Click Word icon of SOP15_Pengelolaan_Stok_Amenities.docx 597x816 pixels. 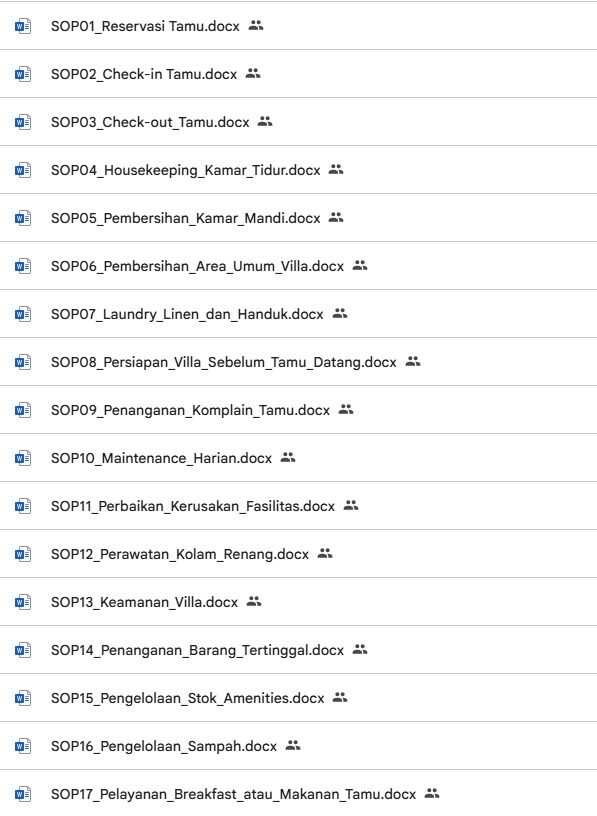pos(23,698)
